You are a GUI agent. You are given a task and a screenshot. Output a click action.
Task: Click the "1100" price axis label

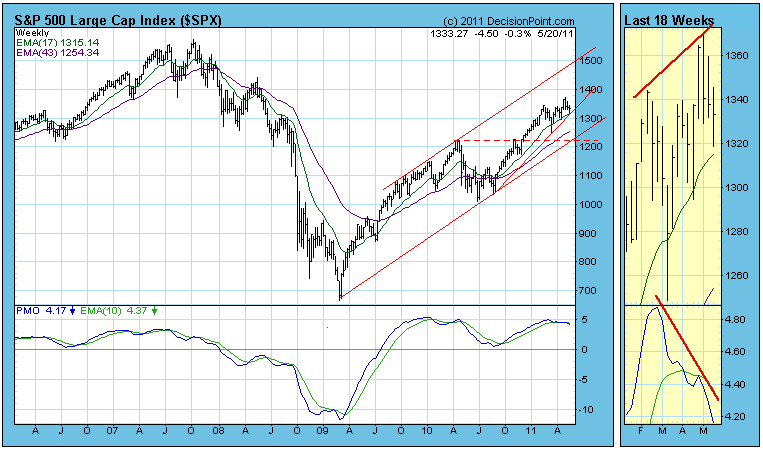(x=591, y=176)
